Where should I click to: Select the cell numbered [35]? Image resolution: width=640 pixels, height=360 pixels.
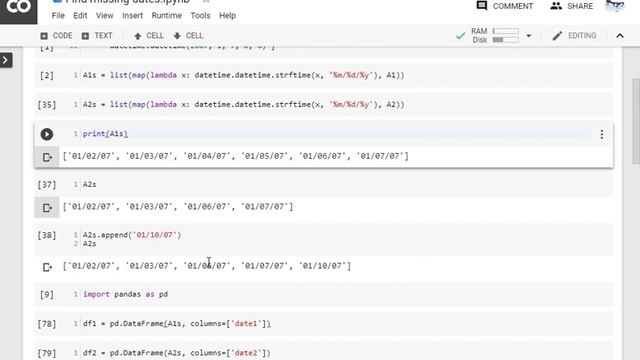point(47,105)
